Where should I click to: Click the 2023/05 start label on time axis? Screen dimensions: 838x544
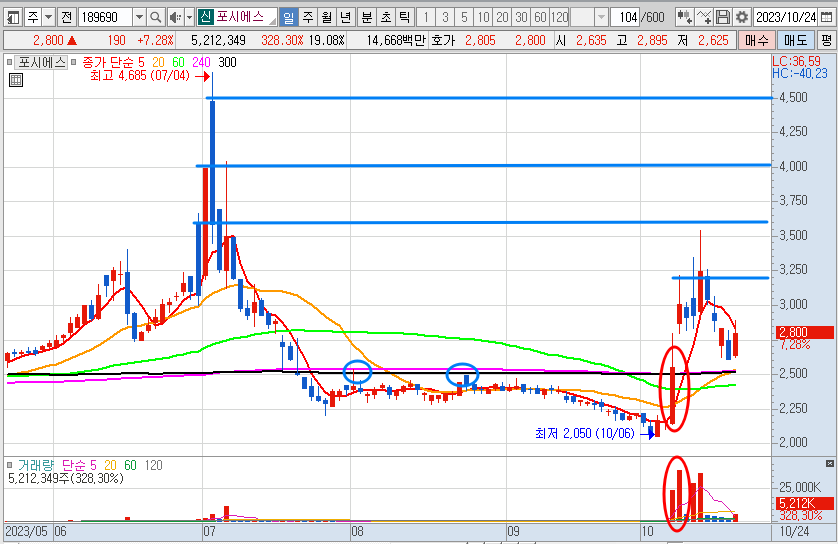pyautogui.click(x=26, y=531)
